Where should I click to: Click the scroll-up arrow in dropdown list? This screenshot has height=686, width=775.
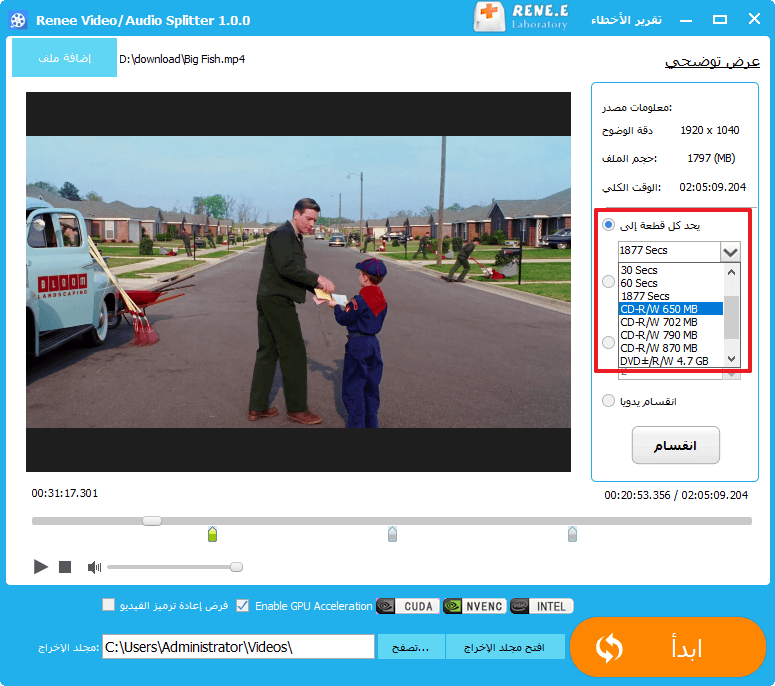coord(732,272)
